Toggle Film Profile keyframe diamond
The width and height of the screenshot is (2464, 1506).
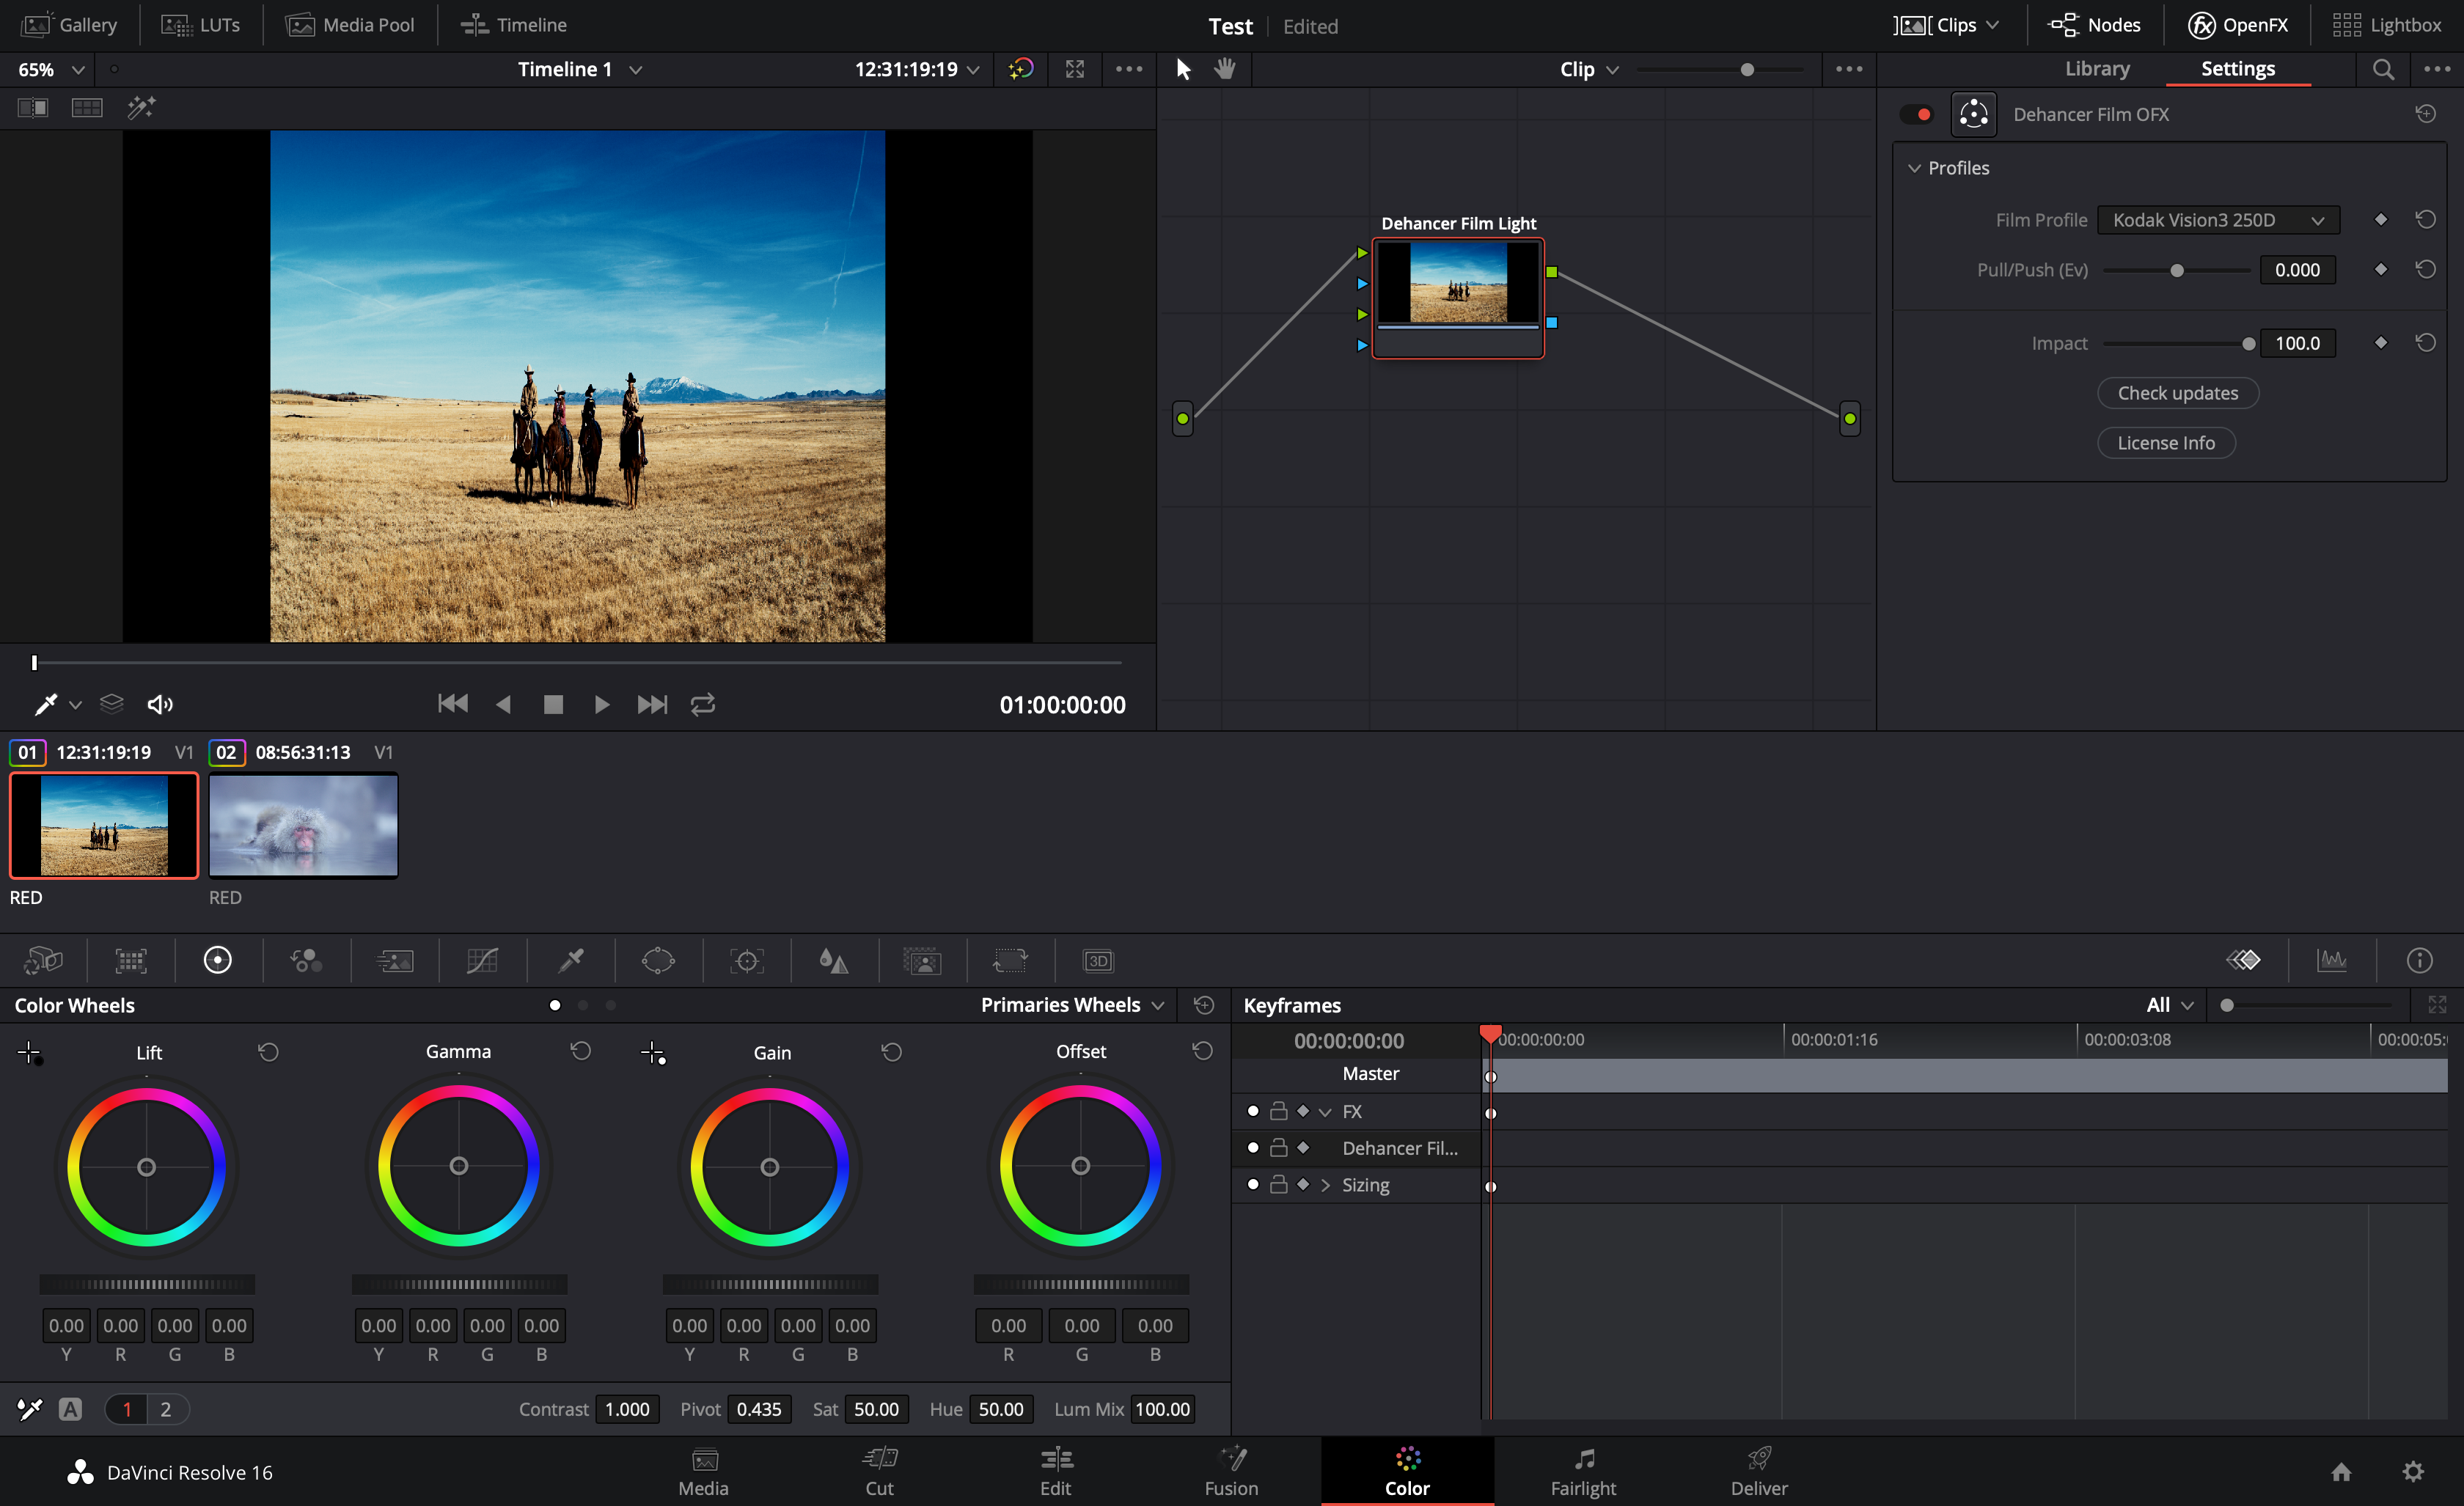click(2380, 220)
